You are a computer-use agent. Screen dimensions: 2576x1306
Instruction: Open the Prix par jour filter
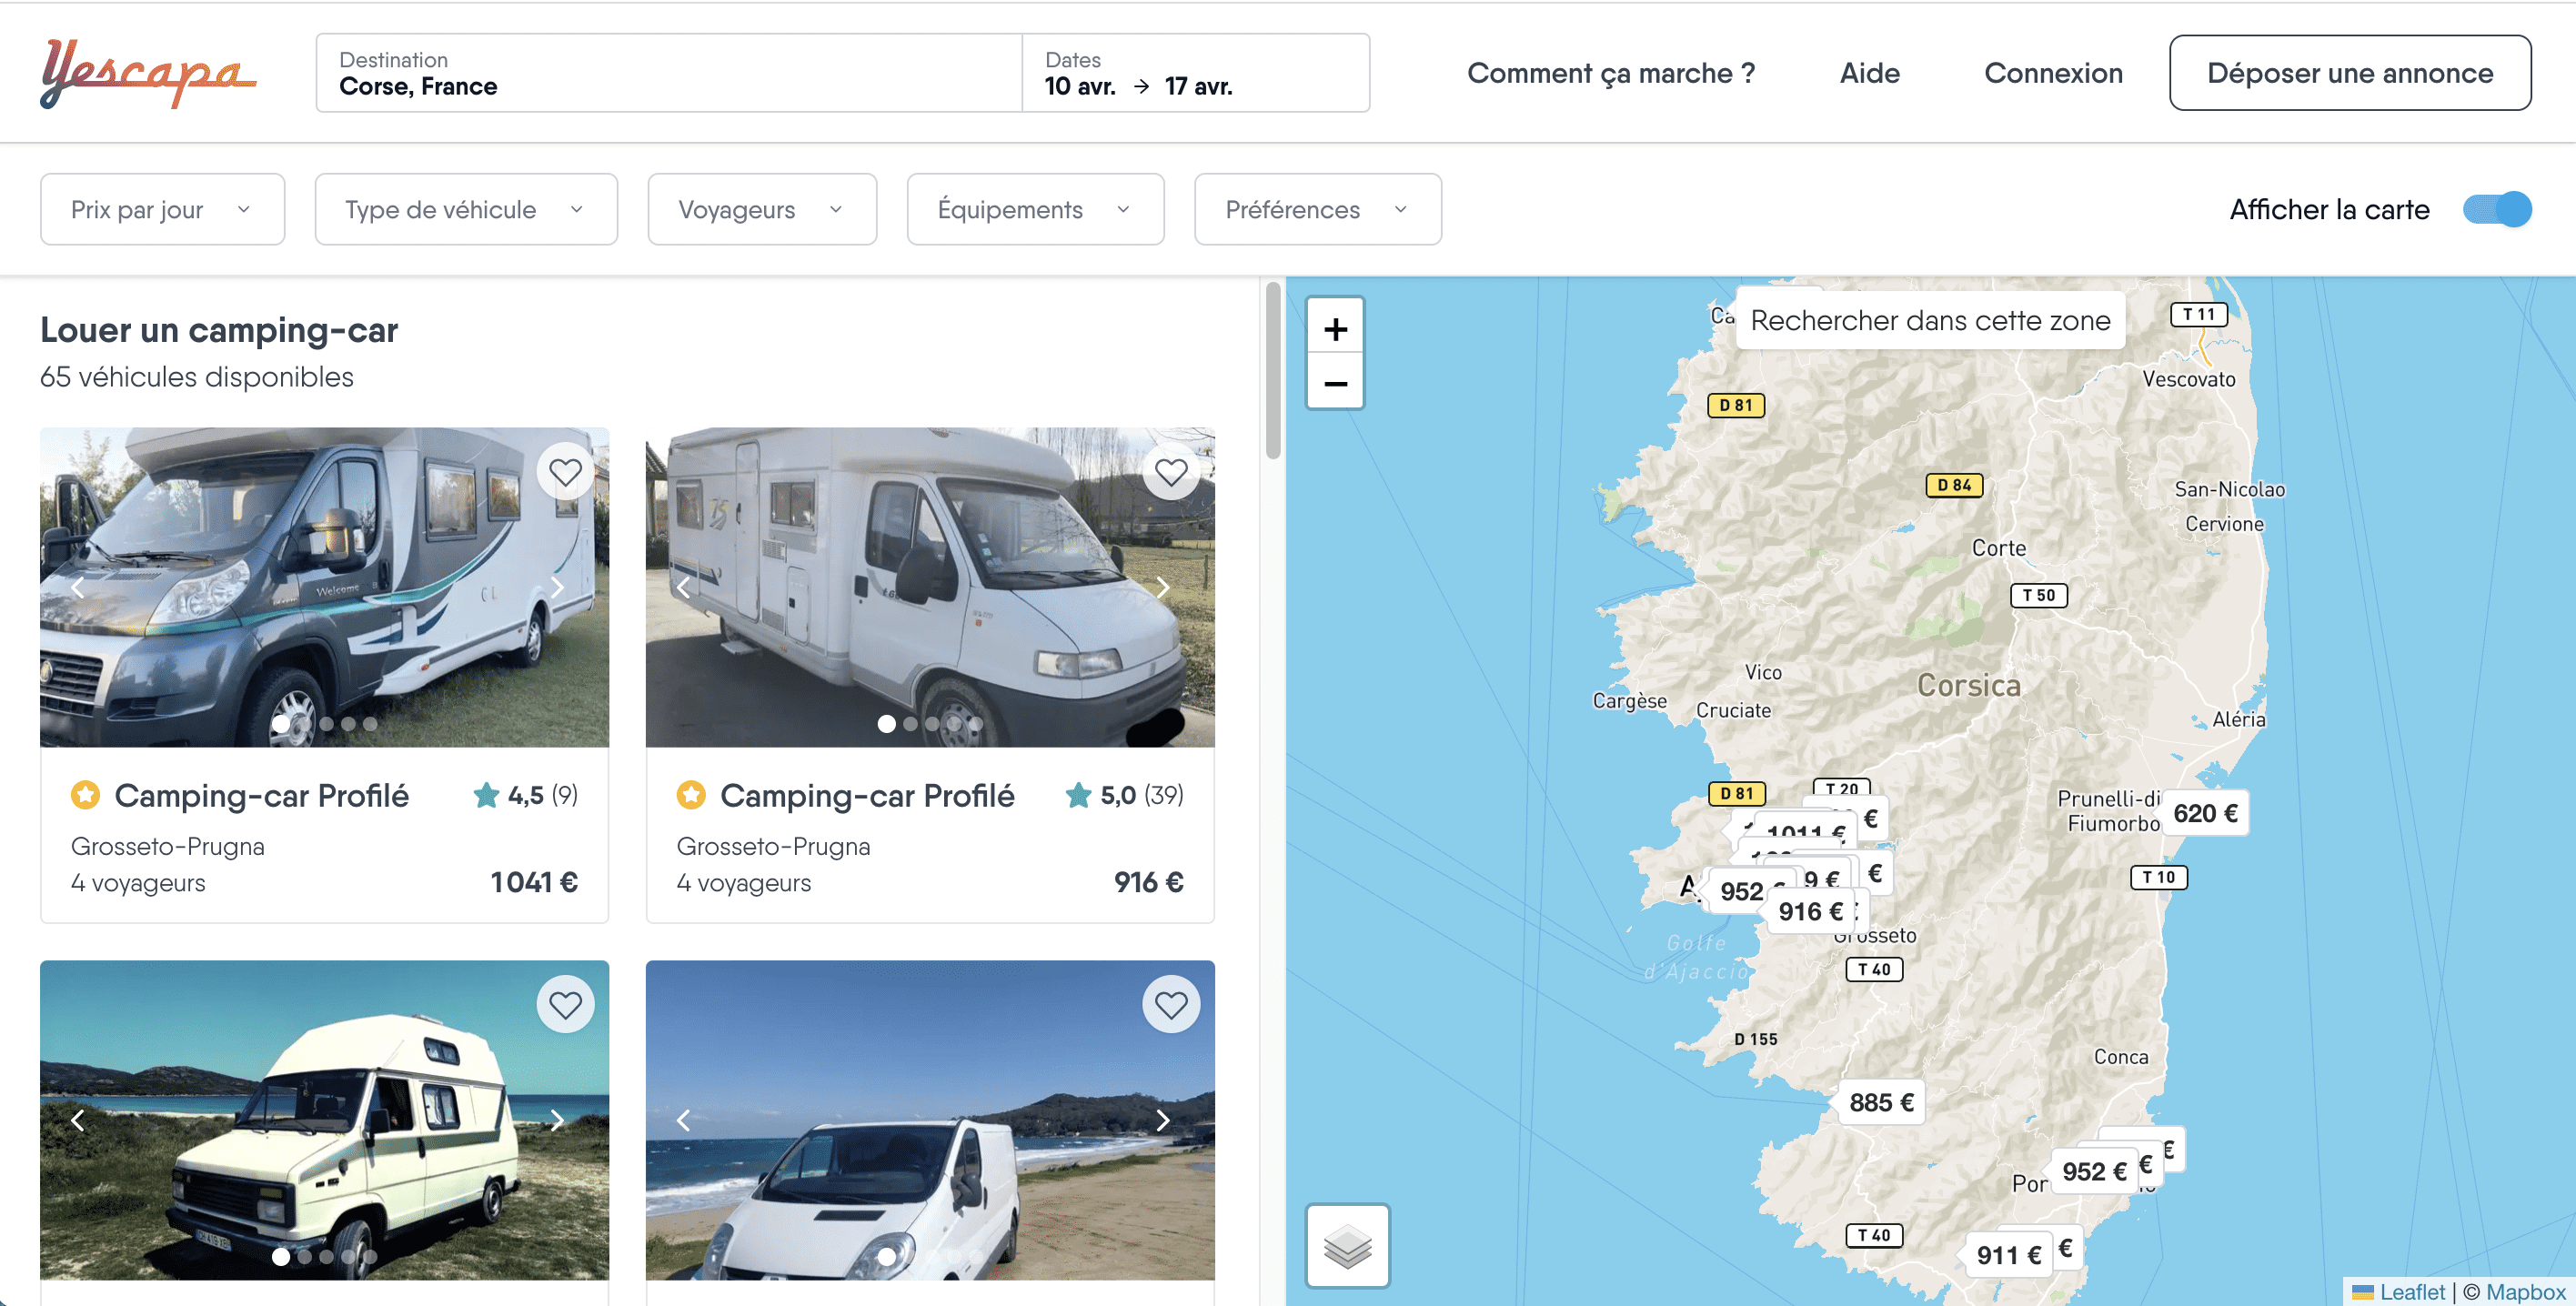pyautogui.click(x=162, y=209)
